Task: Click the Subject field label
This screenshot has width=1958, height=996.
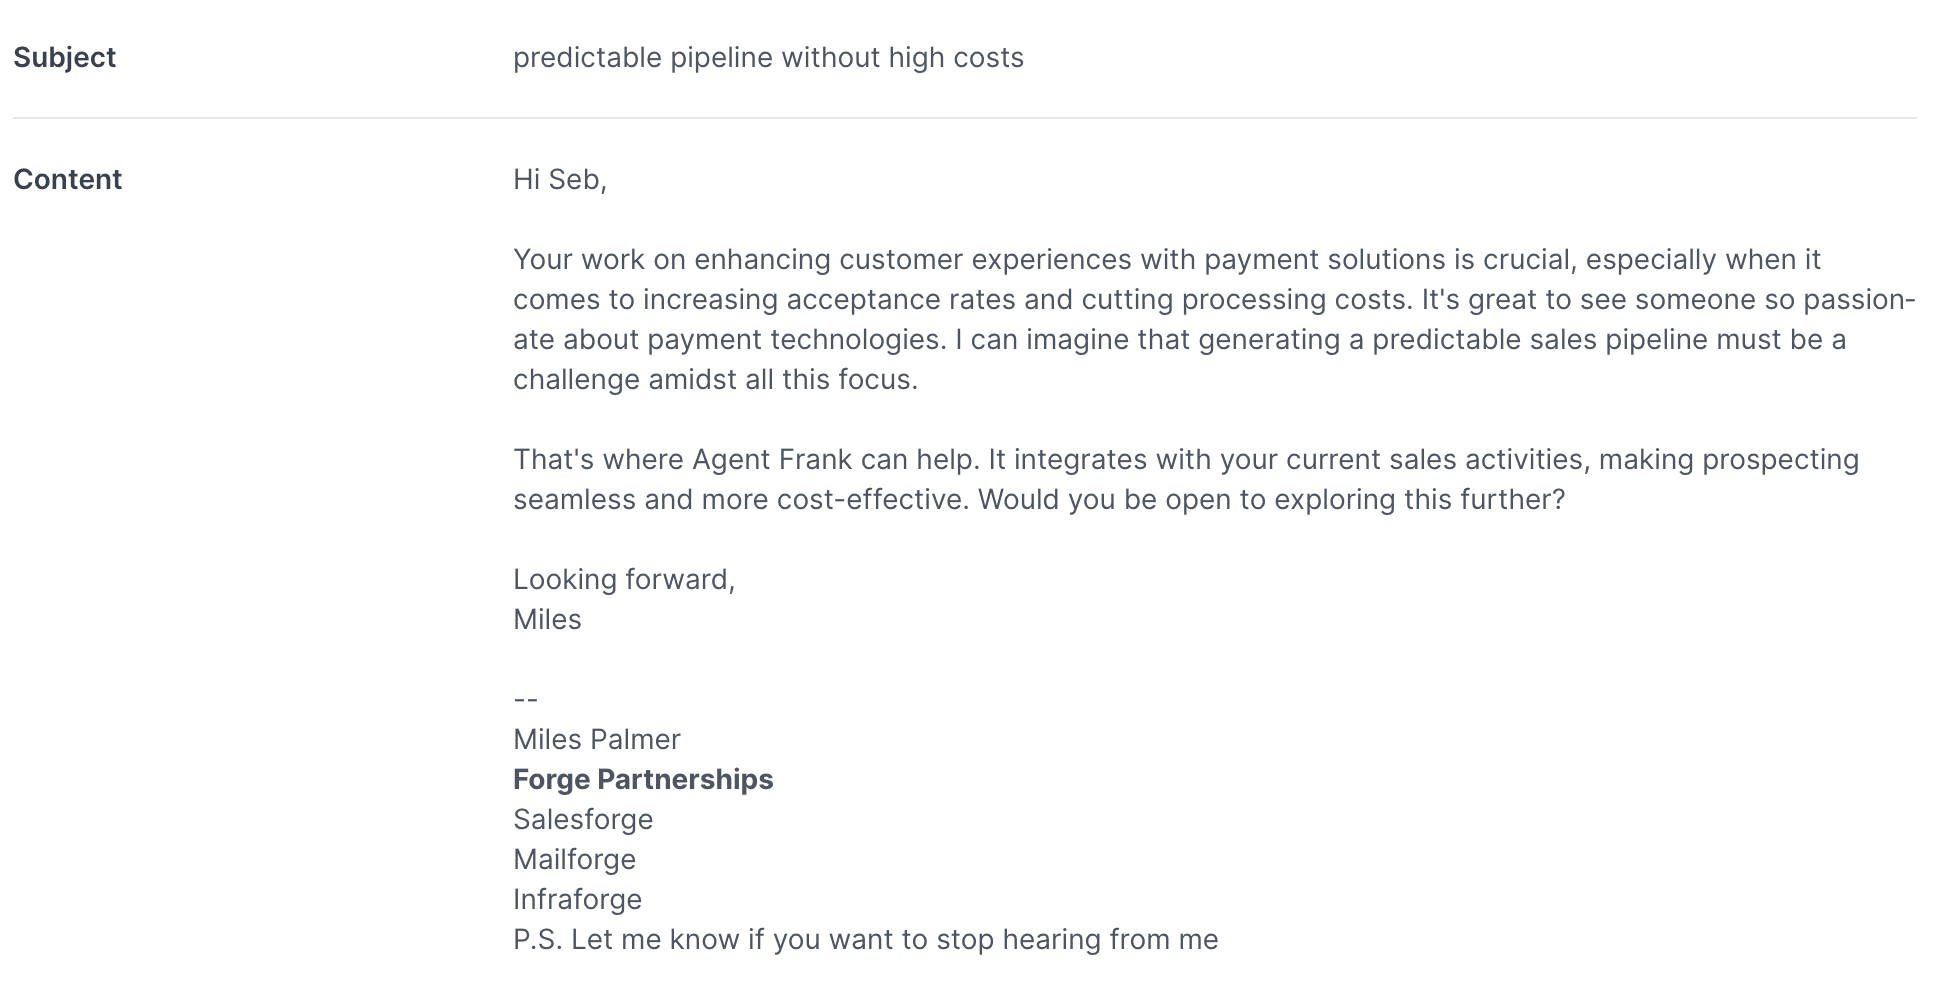Action: 64,58
